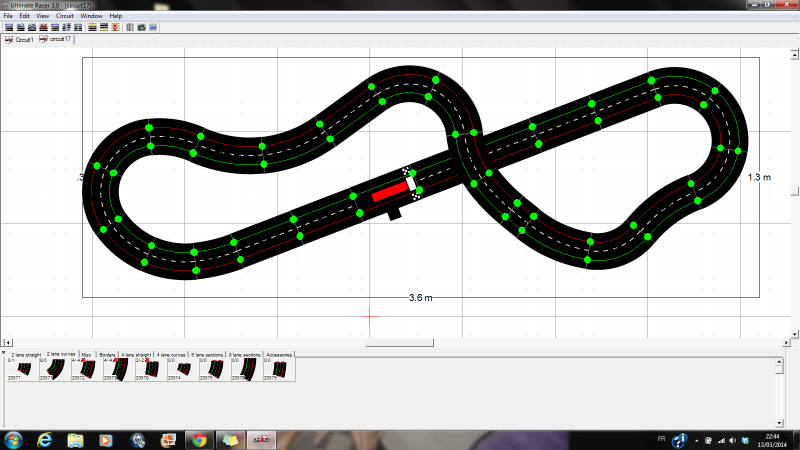Switch to the Circuit1 document tab
Image resolution: width=800 pixels, height=450 pixels.
click(20, 40)
